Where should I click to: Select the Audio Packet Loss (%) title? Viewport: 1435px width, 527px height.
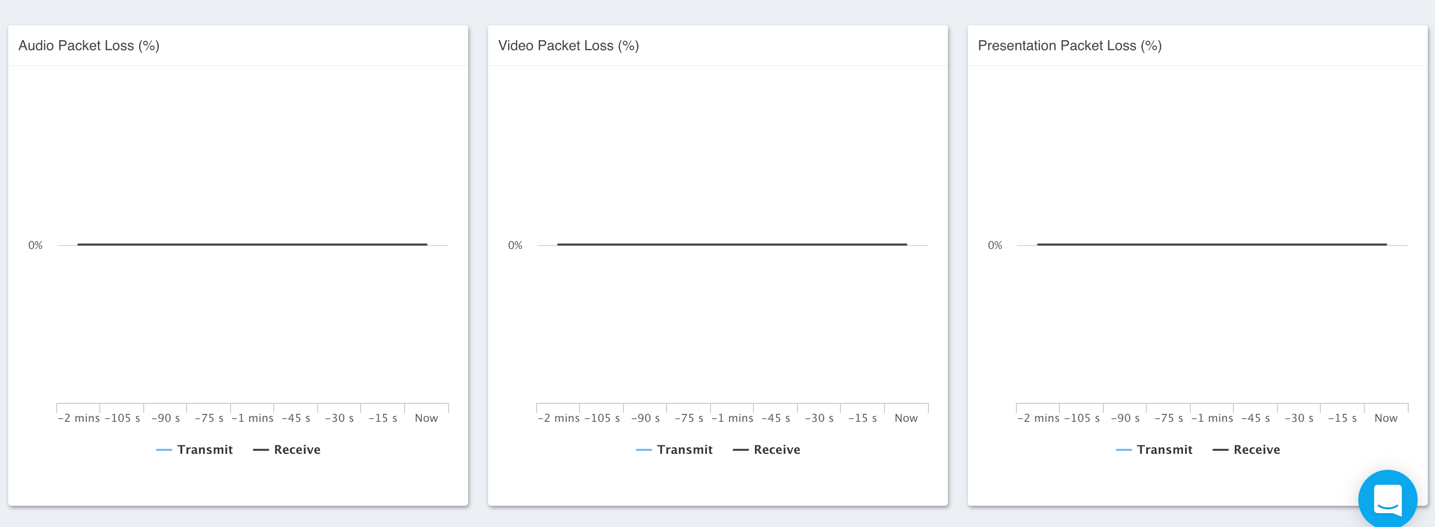coord(89,46)
